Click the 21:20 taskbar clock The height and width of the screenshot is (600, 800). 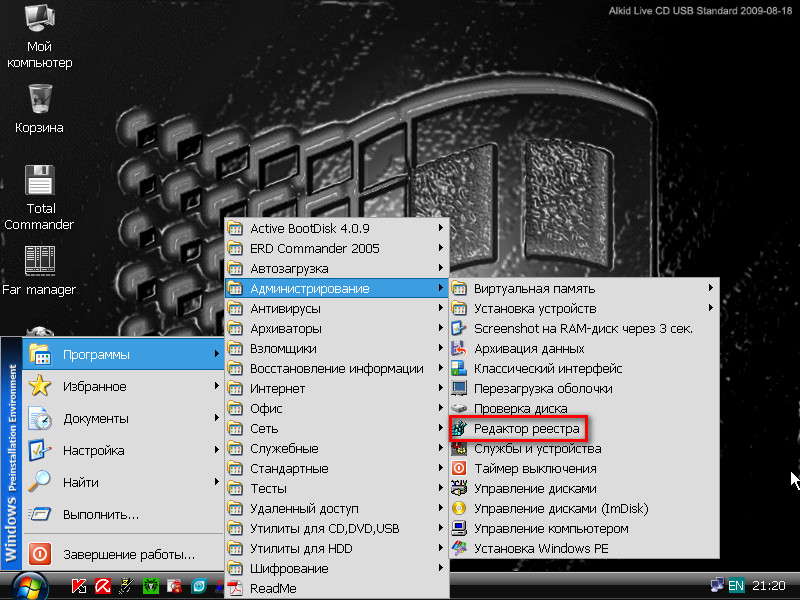coord(768,585)
